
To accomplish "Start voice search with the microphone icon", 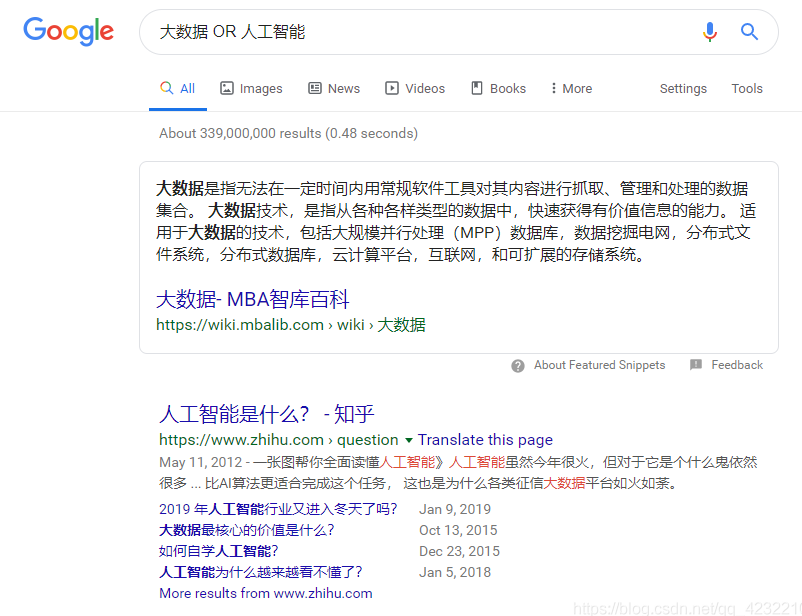I will pos(709,32).
